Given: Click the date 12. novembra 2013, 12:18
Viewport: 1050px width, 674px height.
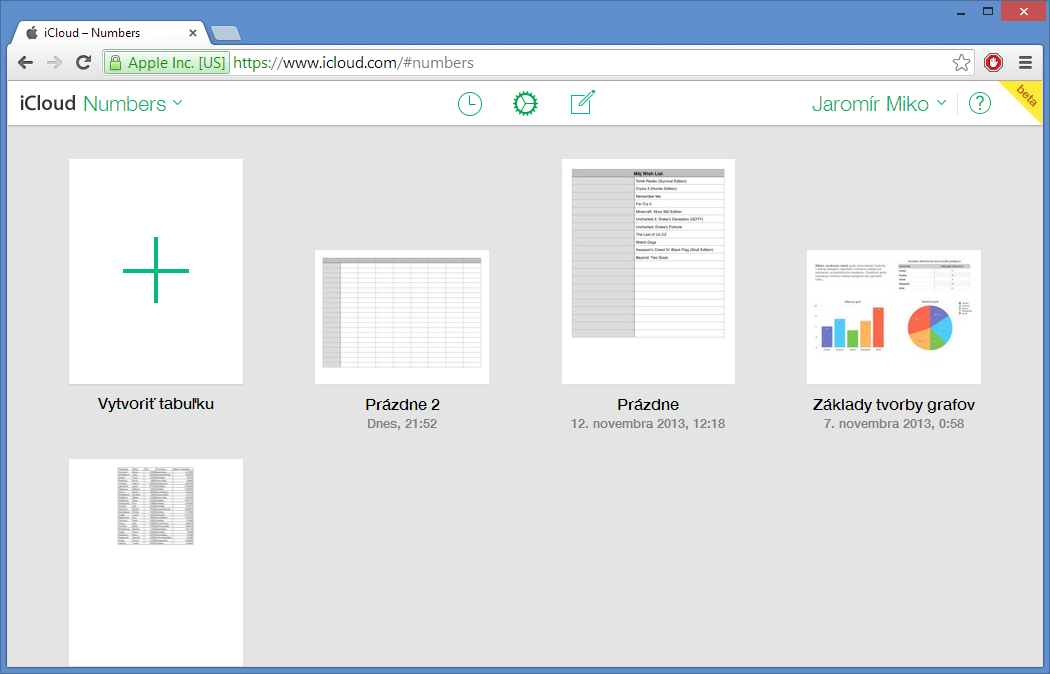Looking at the screenshot, I should tap(648, 424).
